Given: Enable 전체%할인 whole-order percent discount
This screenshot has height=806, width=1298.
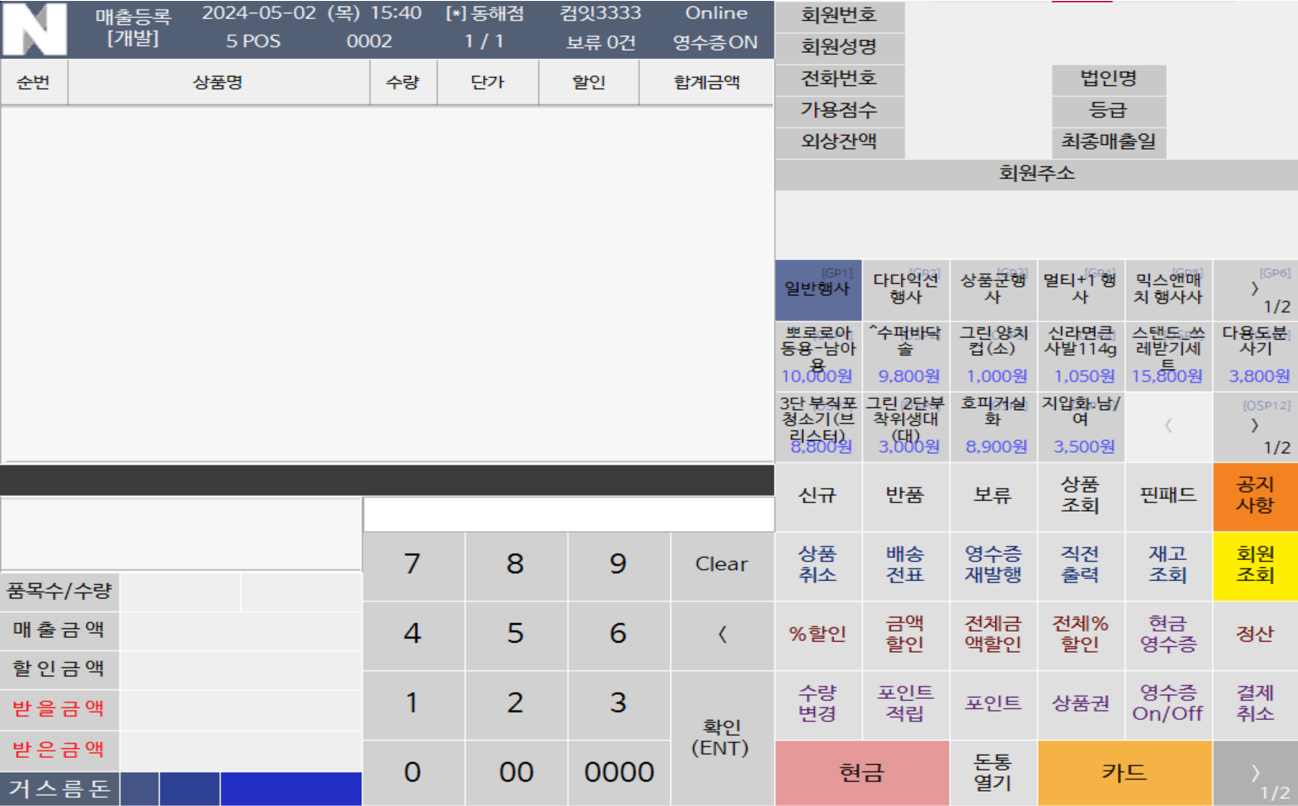Looking at the screenshot, I should (x=1081, y=635).
